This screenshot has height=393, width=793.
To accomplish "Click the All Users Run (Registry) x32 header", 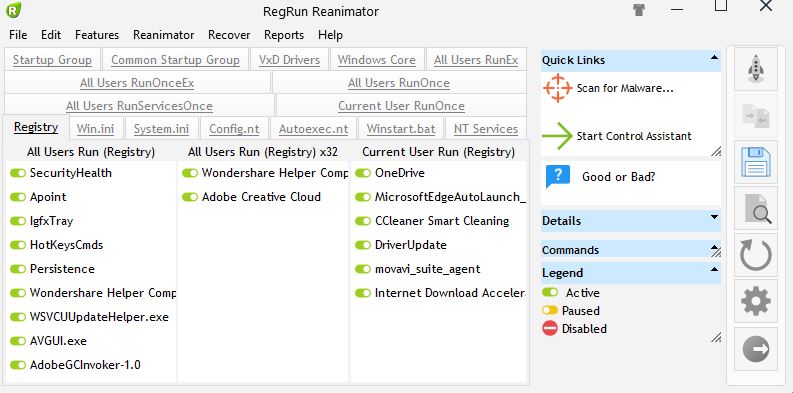I will (263, 152).
